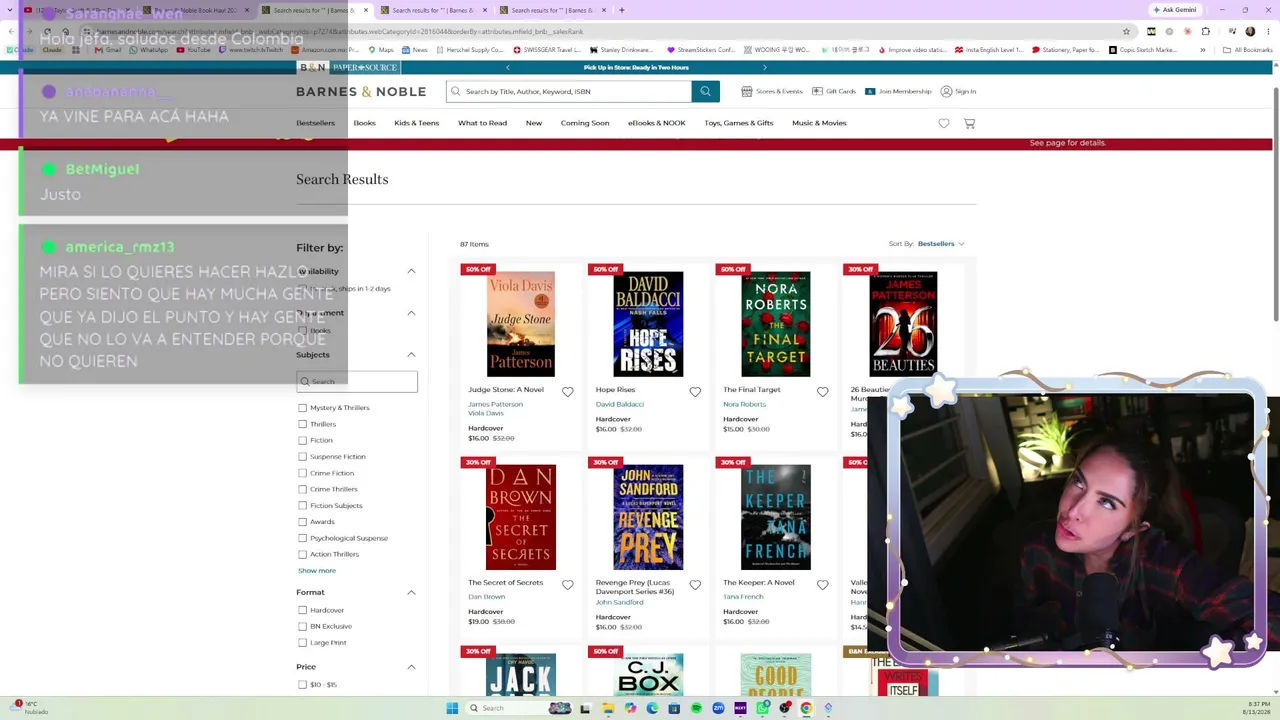Image resolution: width=1280 pixels, height=720 pixels.
Task: Open File Explorer from the taskbar
Action: coord(608,708)
